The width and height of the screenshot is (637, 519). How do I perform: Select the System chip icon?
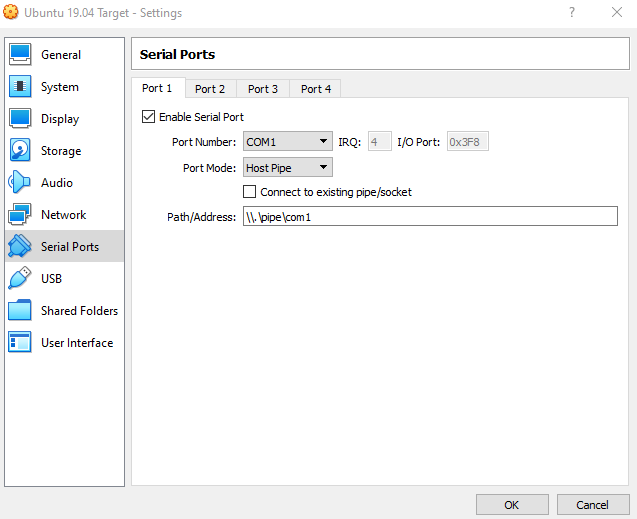(x=20, y=87)
